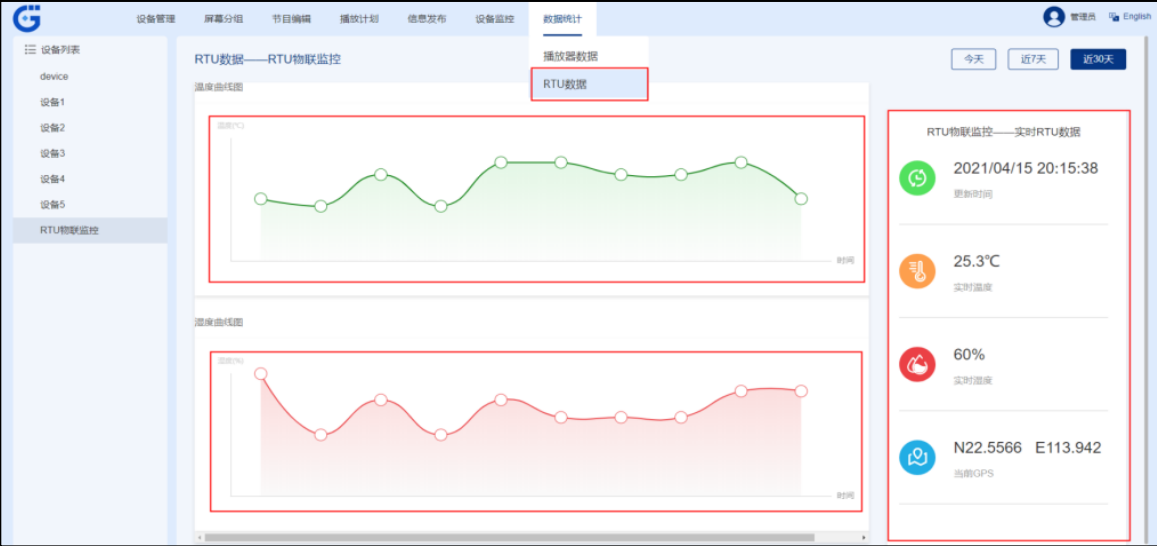Click the red real-time humidity icon
This screenshot has width=1157, height=546.
pos(916,365)
